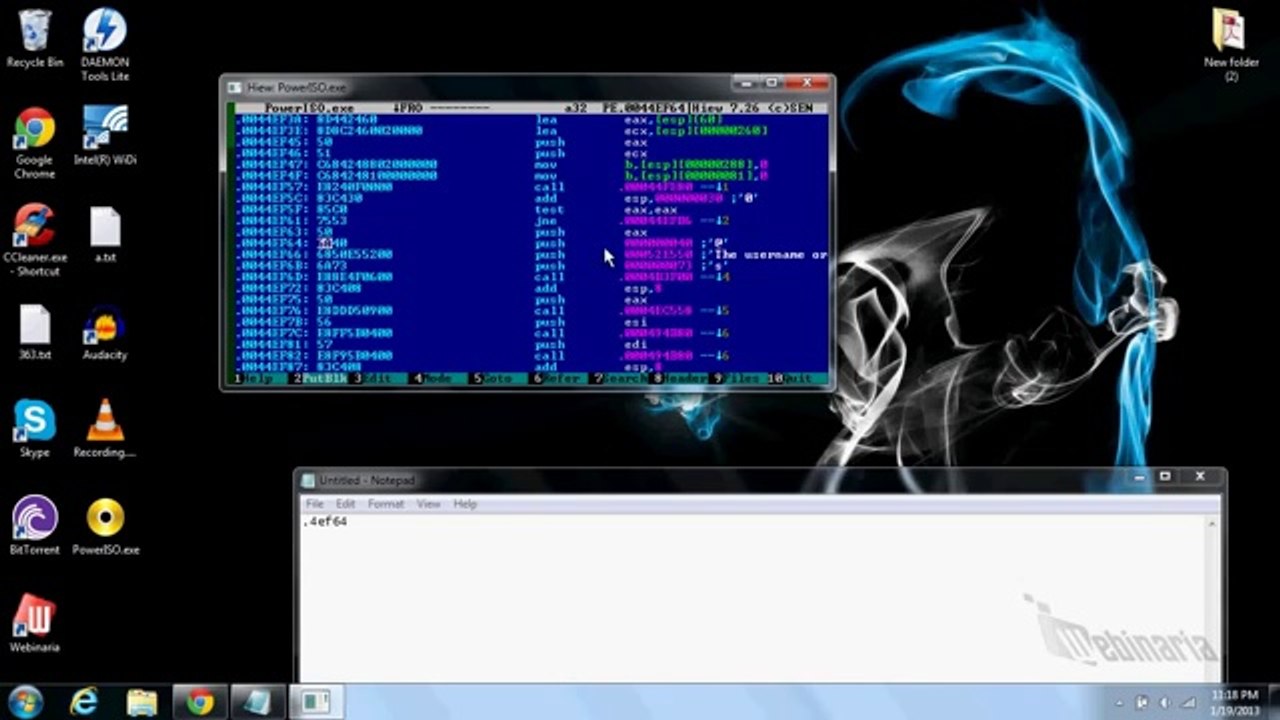Image resolution: width=1280 pixels, height=720 pixels.
Task: Switch to Hiew console taskbar button
Action: tap(316, 702)
